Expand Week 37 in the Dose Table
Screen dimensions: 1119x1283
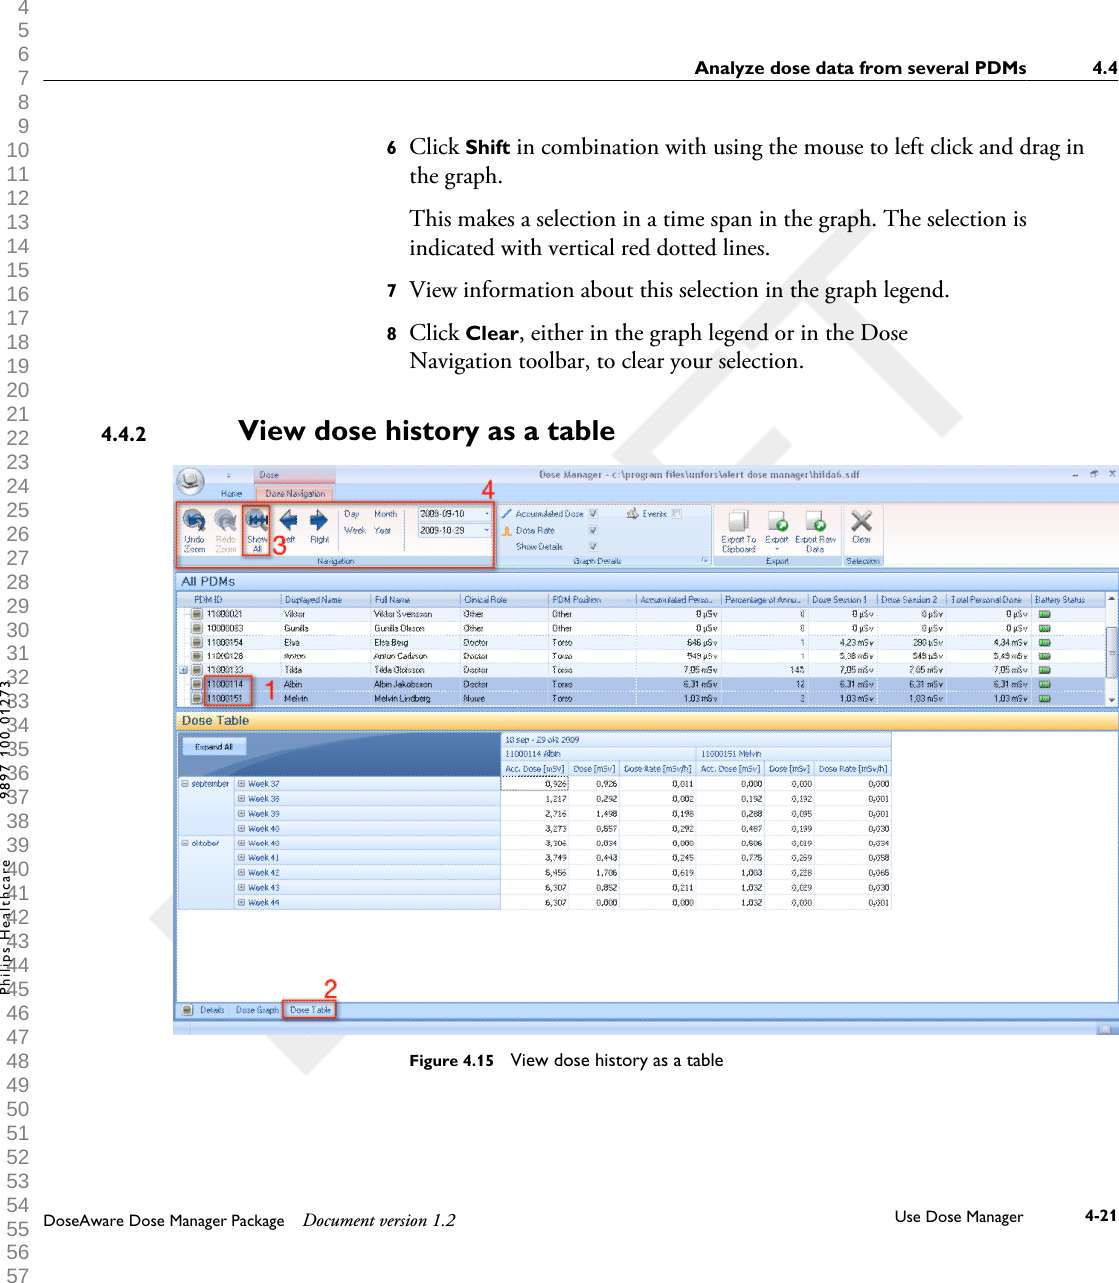coord(240,783)
